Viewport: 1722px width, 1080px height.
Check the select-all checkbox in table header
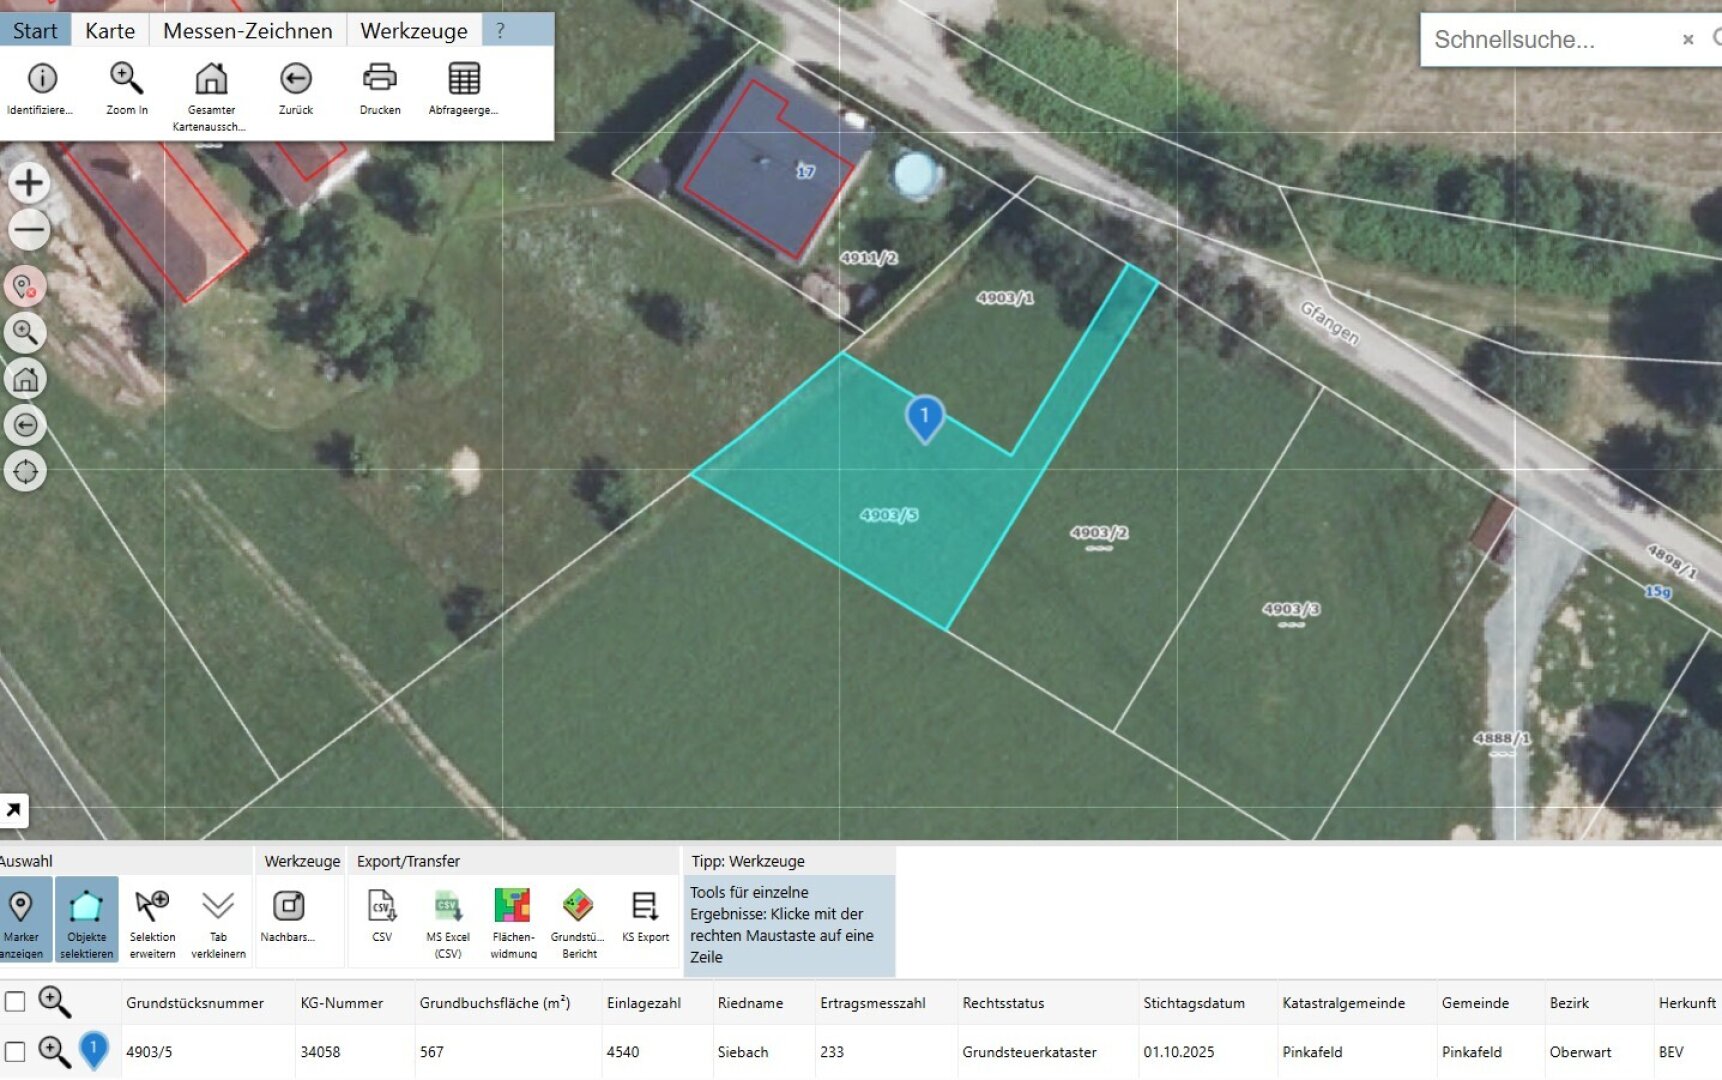click(15, 1002)
